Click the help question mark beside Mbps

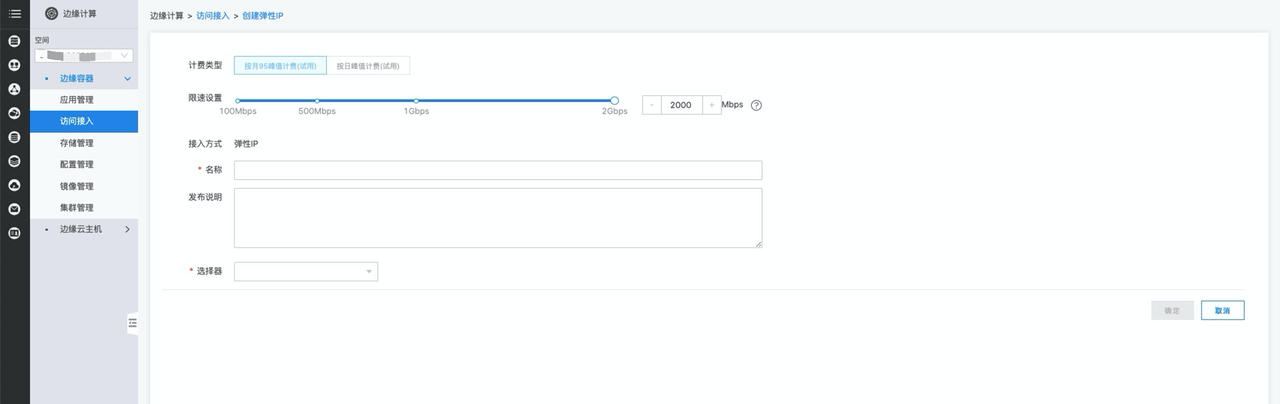coord(756,105)
